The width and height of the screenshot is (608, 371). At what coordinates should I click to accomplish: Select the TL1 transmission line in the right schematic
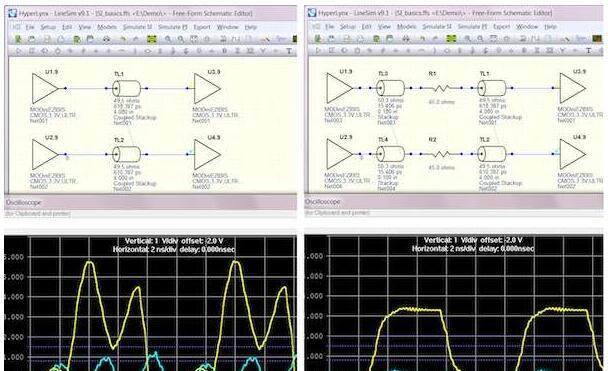point(492,88)
